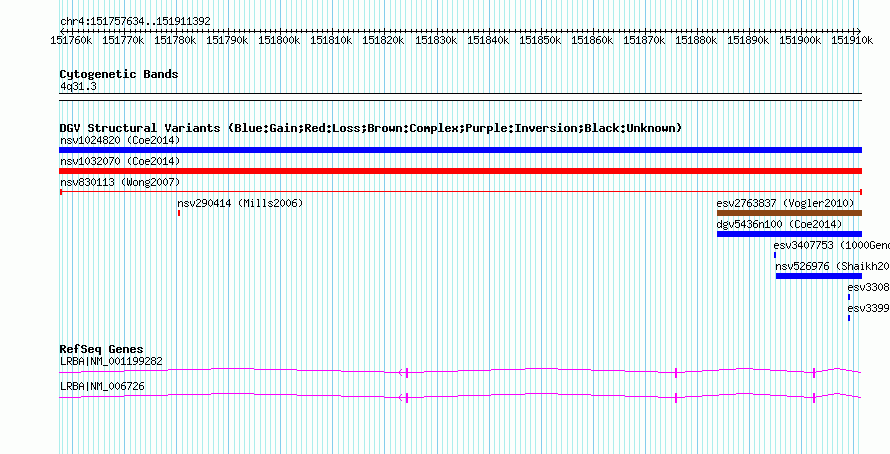This screenshot has width=890, height=454.
Task: Click the 151760k ruler label
Action: coord(71,40)
